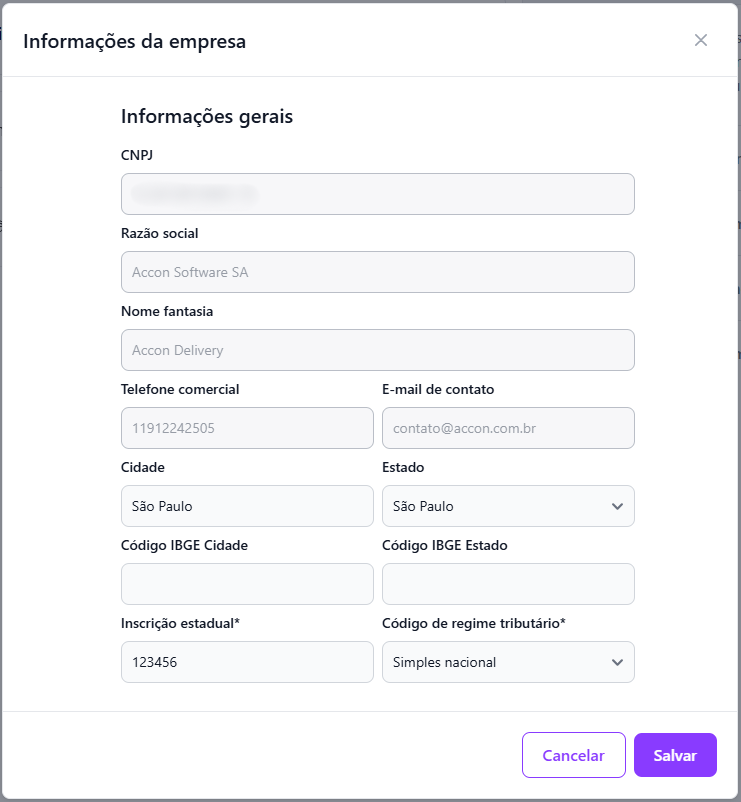Close the Informações da empresa dialog
Viewport: 741px width, 802px height.
tap(701, 40)
